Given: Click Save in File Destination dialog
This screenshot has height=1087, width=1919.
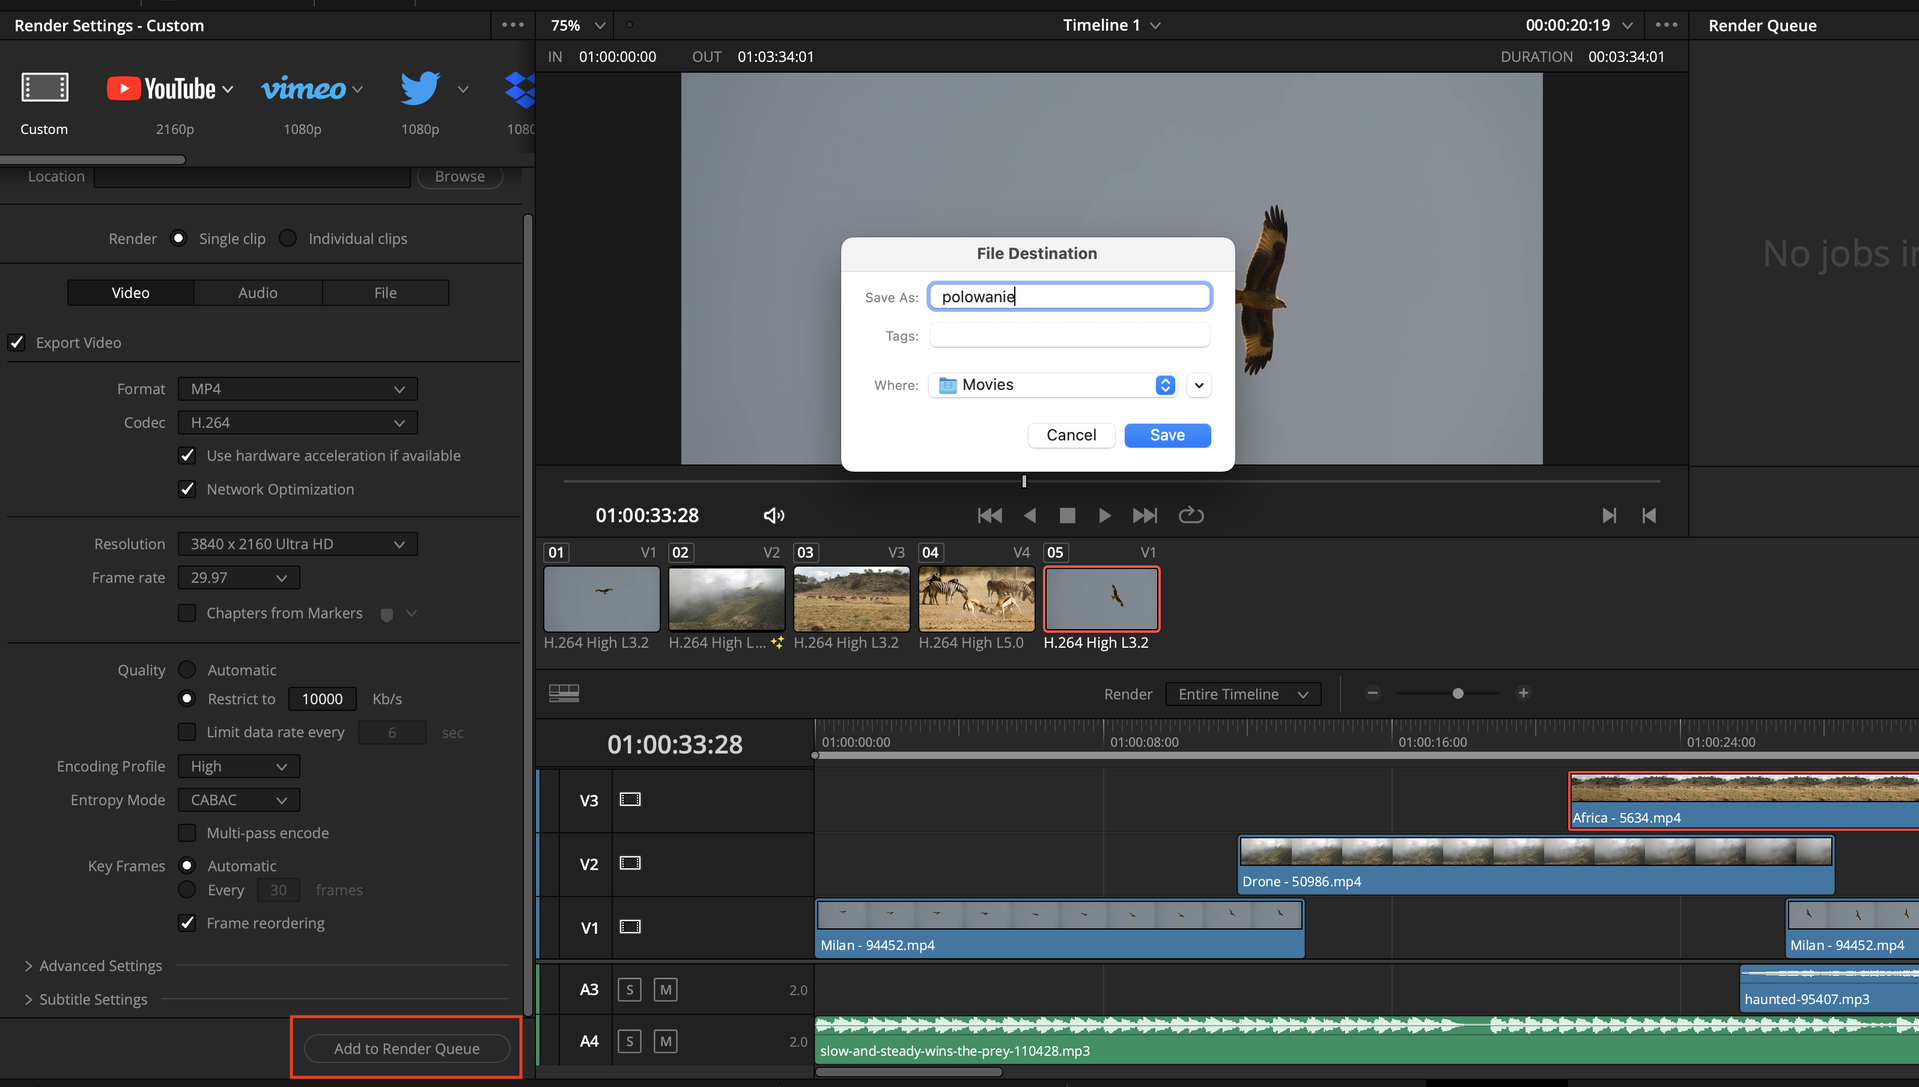Looking at the screenshot, I should pos(1167,435).
